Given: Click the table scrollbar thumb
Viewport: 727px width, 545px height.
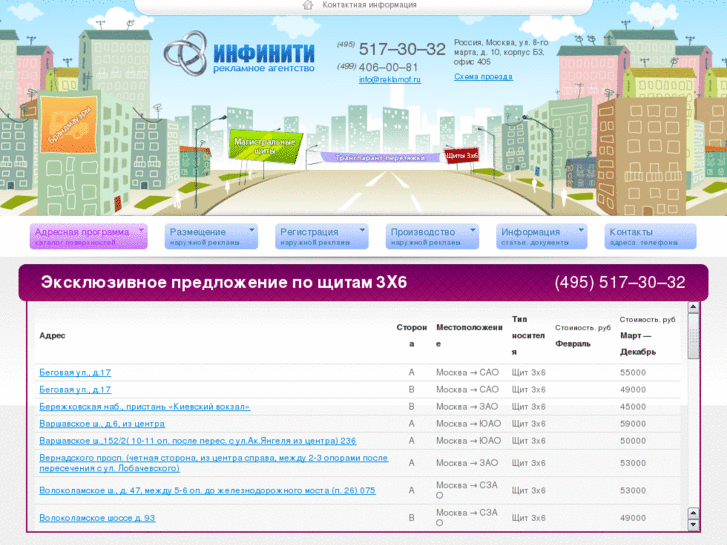Looking at the screenshot, I should click(x=693, y=336).
